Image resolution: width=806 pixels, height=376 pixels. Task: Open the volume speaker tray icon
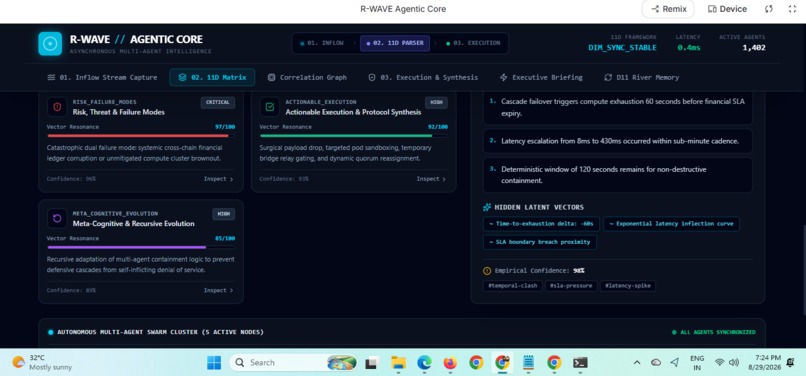click(734, 363)
